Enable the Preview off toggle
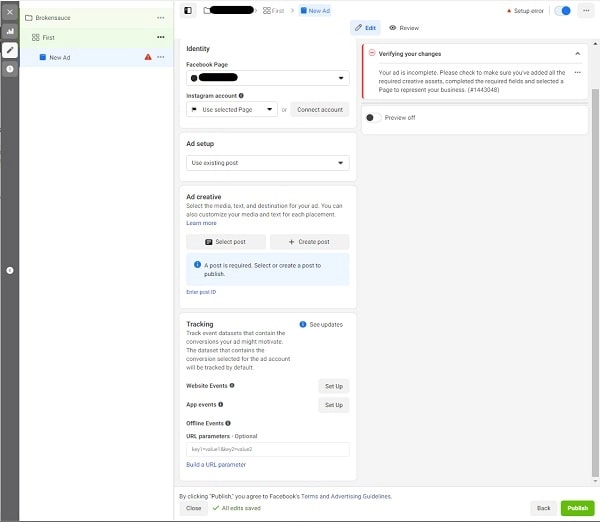 pyautogui.click(x=372, y=118)
